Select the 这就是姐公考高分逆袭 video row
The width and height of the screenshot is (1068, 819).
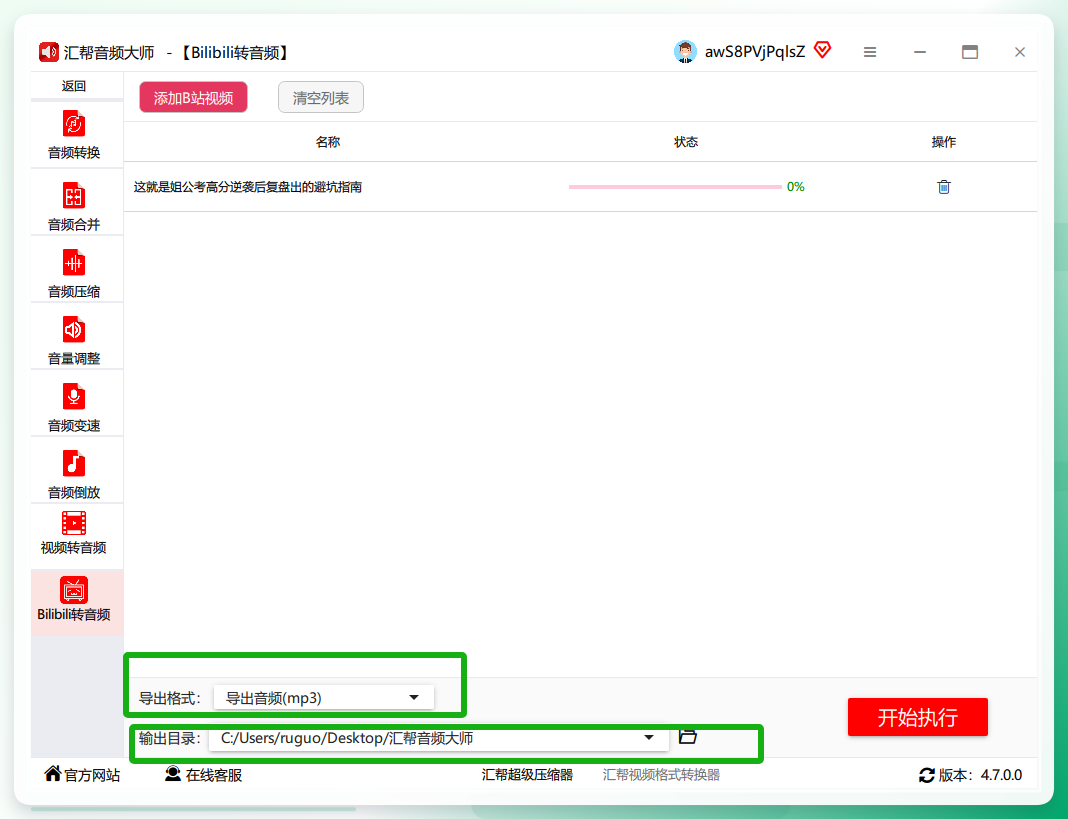point(580,187)
